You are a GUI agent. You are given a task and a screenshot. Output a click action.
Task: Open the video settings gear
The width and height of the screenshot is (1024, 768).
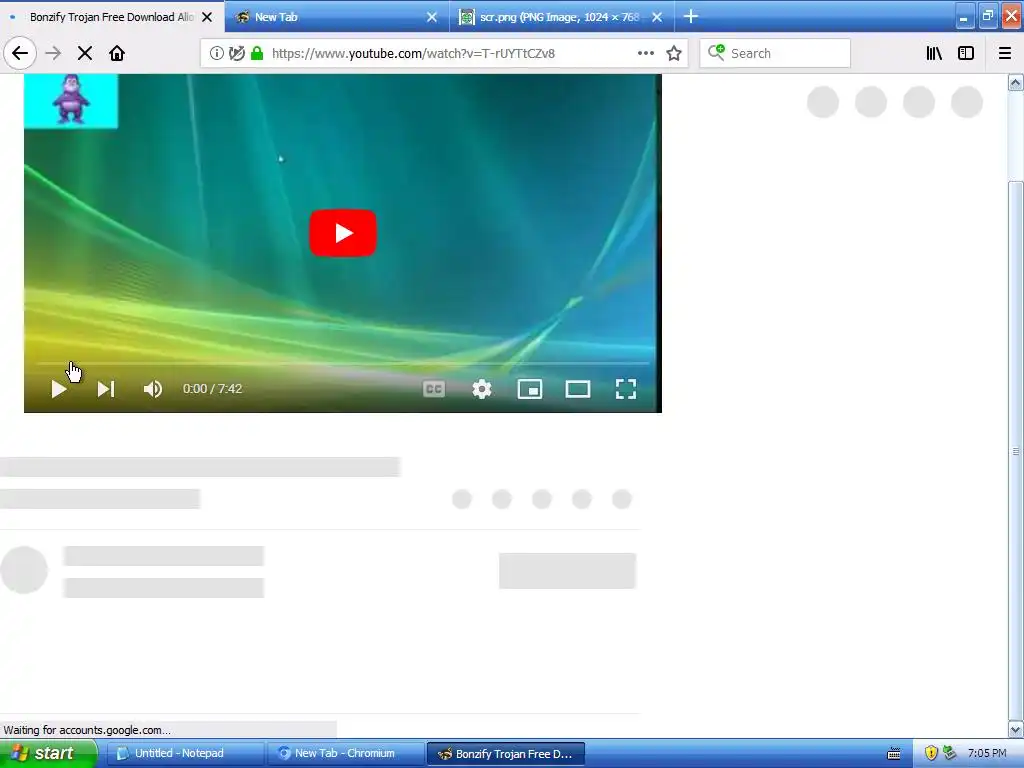point(482,389)
